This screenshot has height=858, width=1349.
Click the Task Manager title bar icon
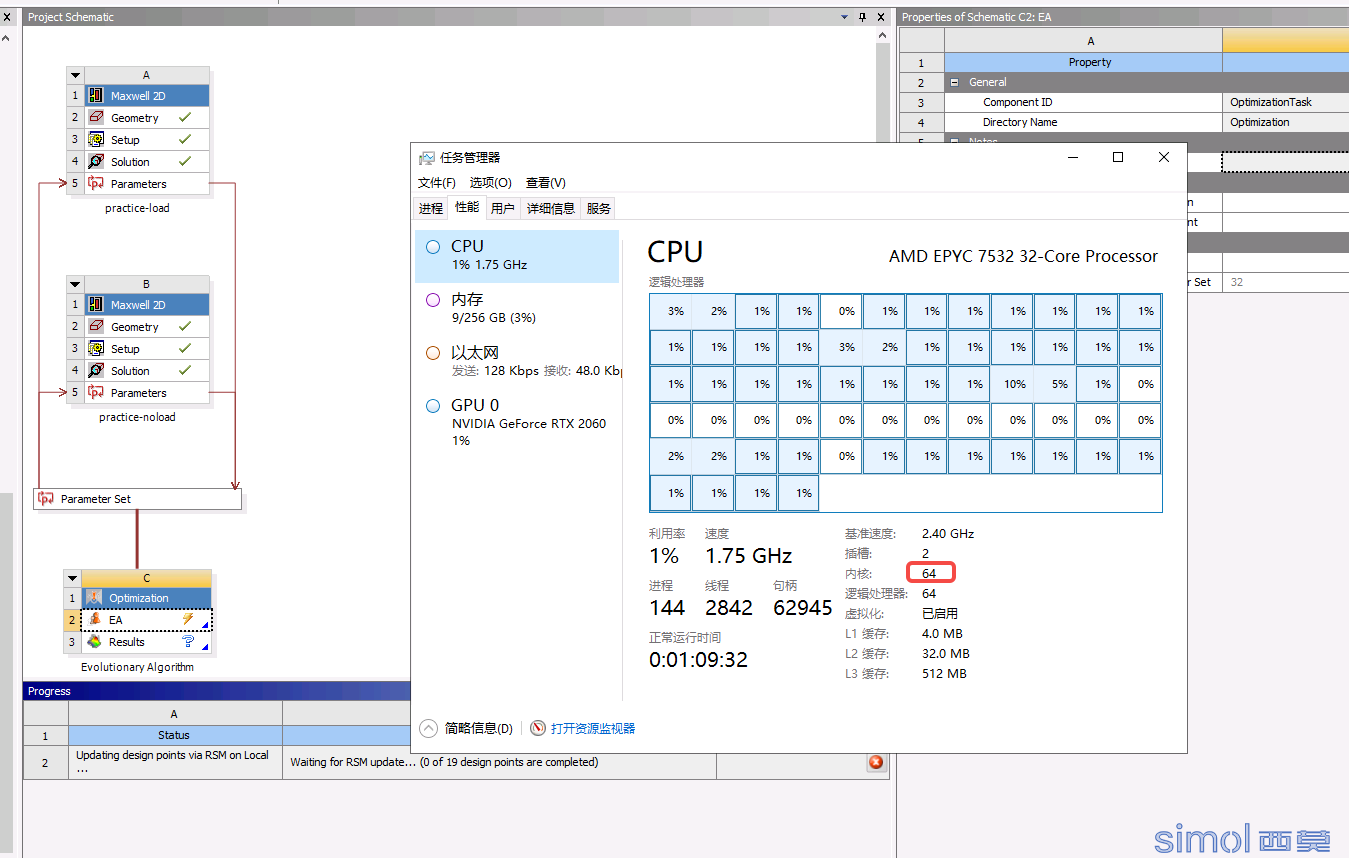click(427, 158)
